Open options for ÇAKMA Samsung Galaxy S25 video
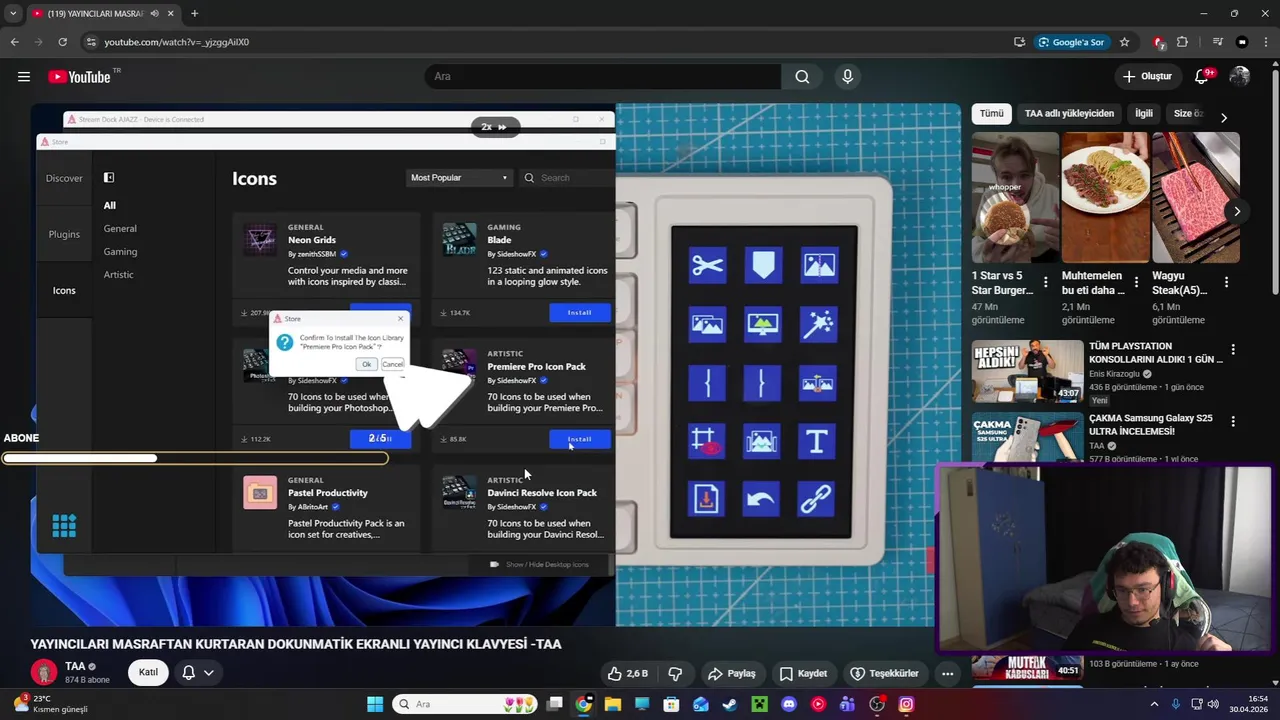 point(1233,421)
